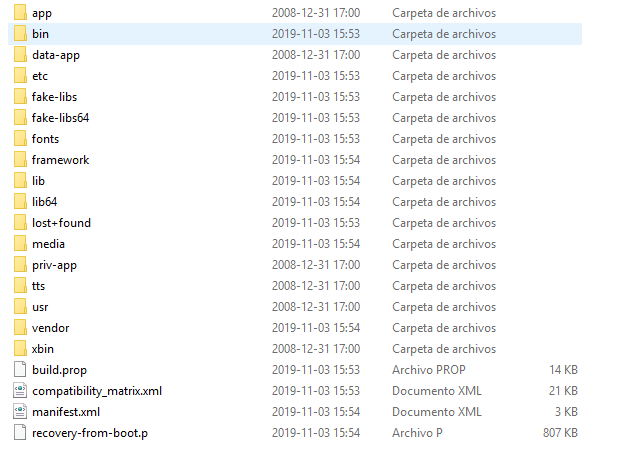Viewport: 634px width, 467px height.
Task: Click the etc folder icon
Action: click(x=20, y=76)
